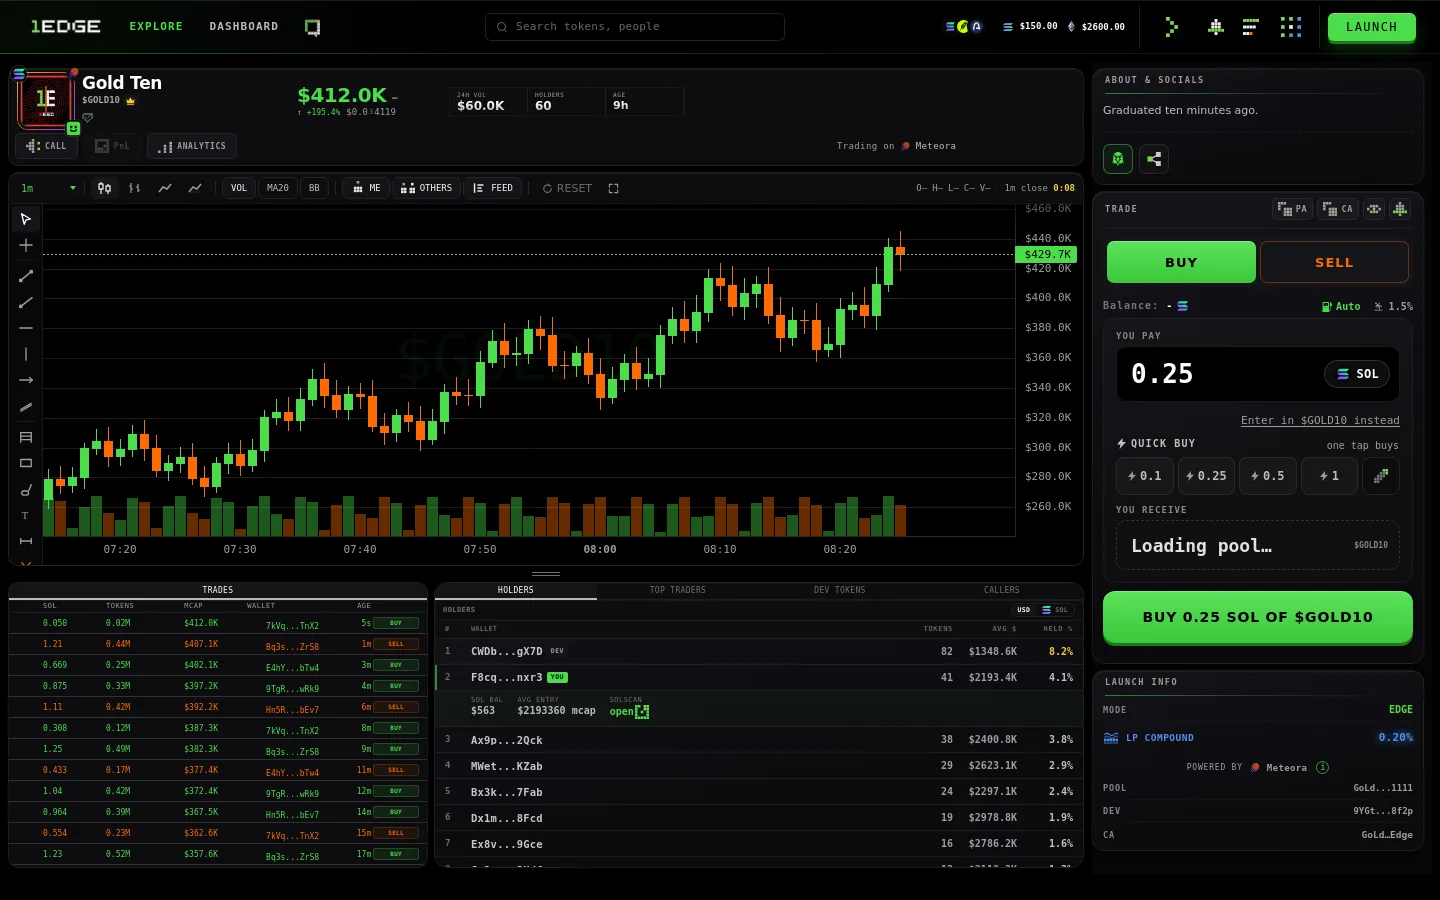This screenshot has height=900, width=1440.
Task: Switch chart to candlestick style
Action: click(104, 188)
